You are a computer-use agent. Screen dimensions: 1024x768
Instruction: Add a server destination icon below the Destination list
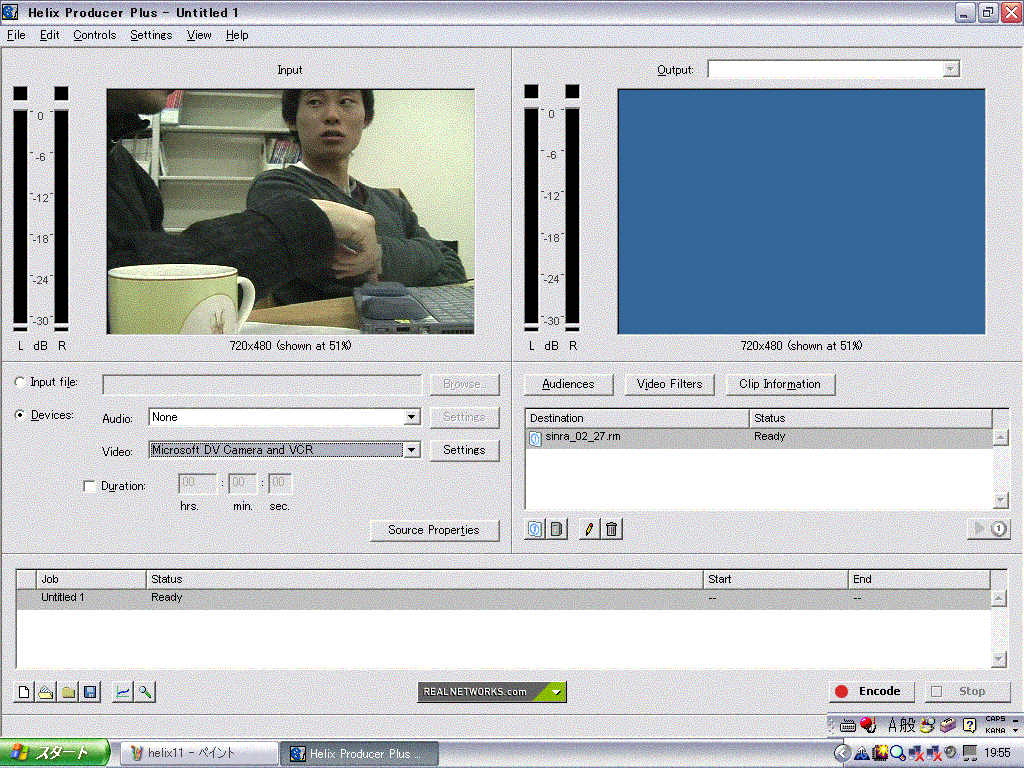pyautogui.click(x=556, y=529)
